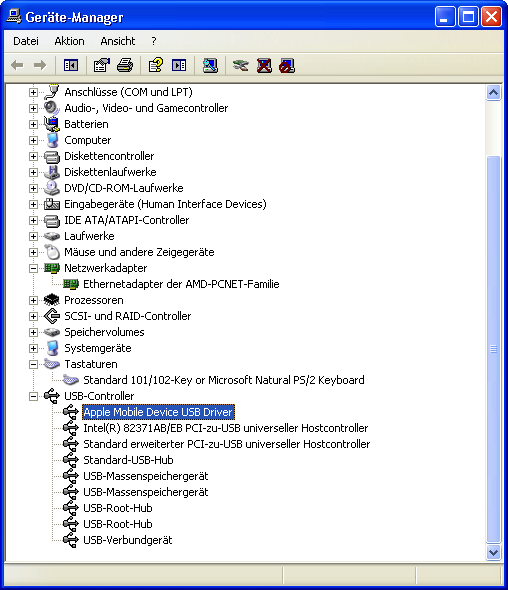Collapse the Netzwerkadapter node

pos(33,268)
